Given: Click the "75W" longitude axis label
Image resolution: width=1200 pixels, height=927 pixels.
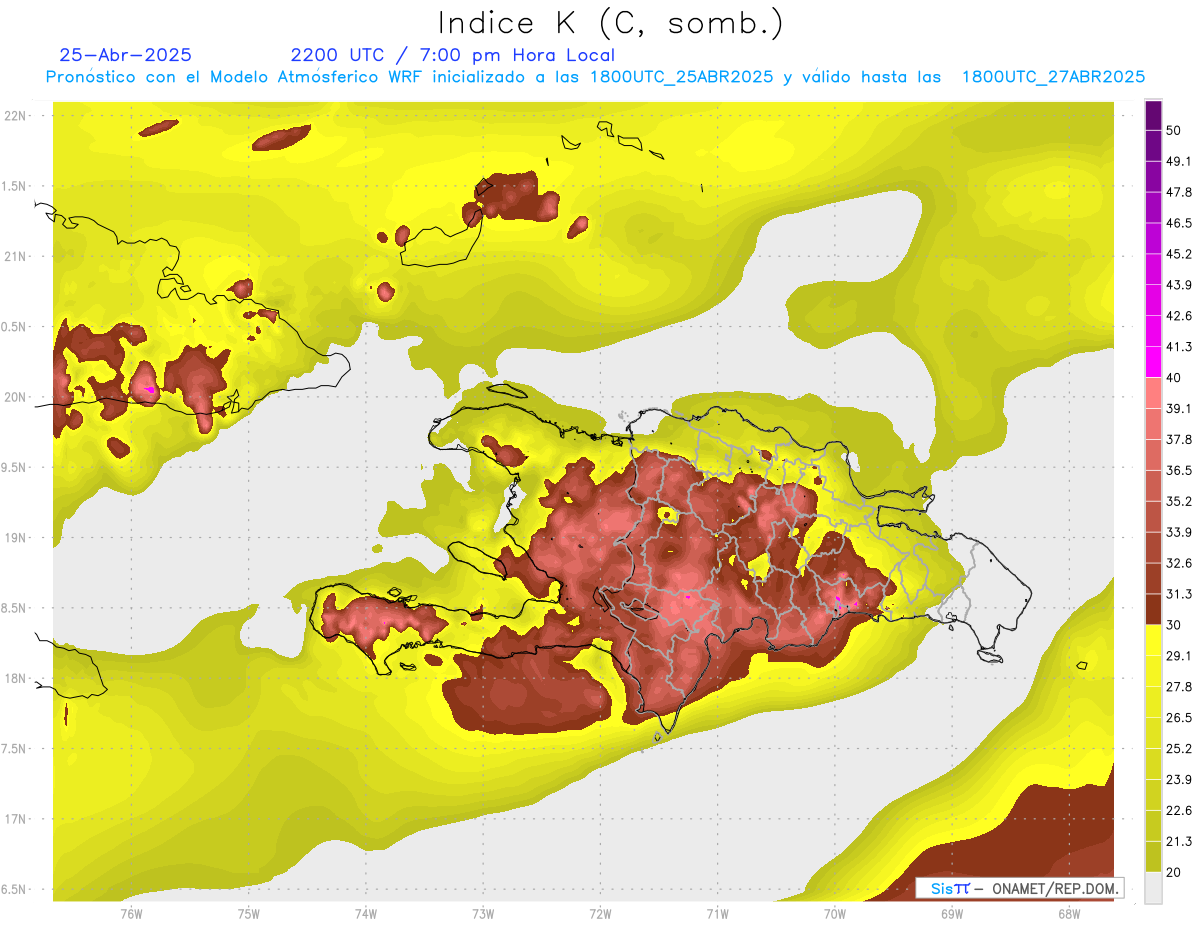Looking at the screenshot, I should coord(249,913).
